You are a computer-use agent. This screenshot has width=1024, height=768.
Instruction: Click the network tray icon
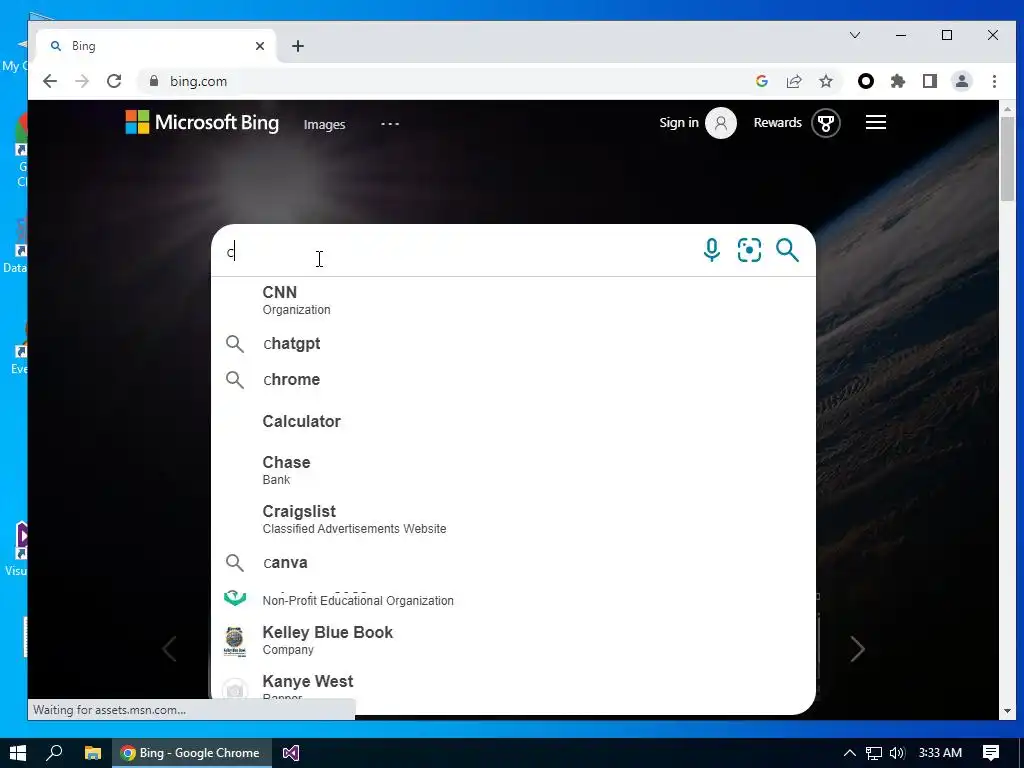pos(874,753)
